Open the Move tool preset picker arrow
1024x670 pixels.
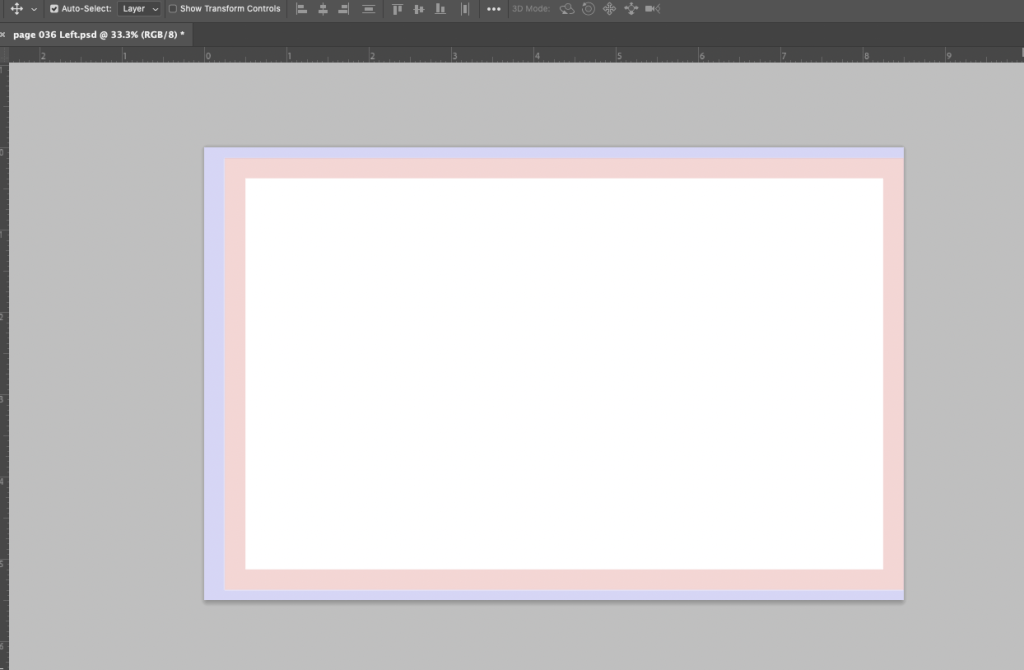pos(34,9)
